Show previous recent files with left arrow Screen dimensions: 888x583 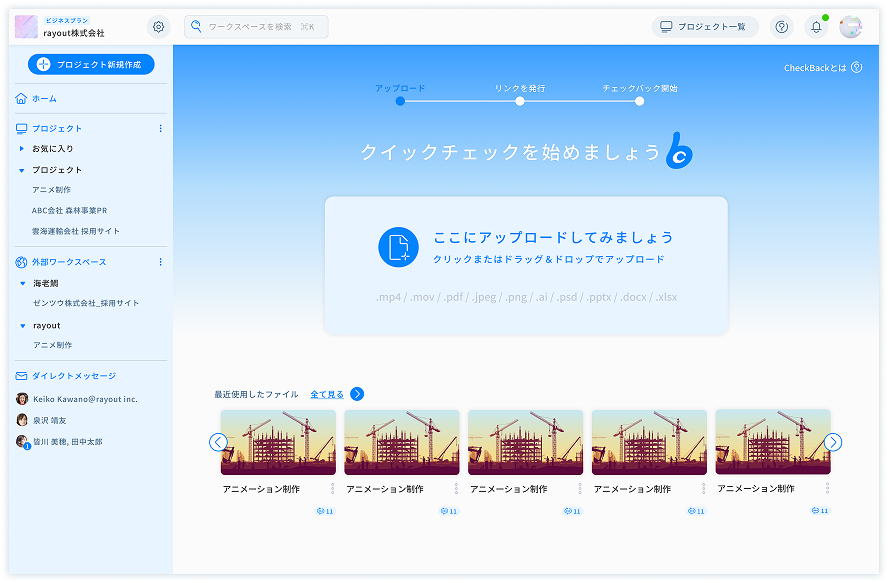218,442
